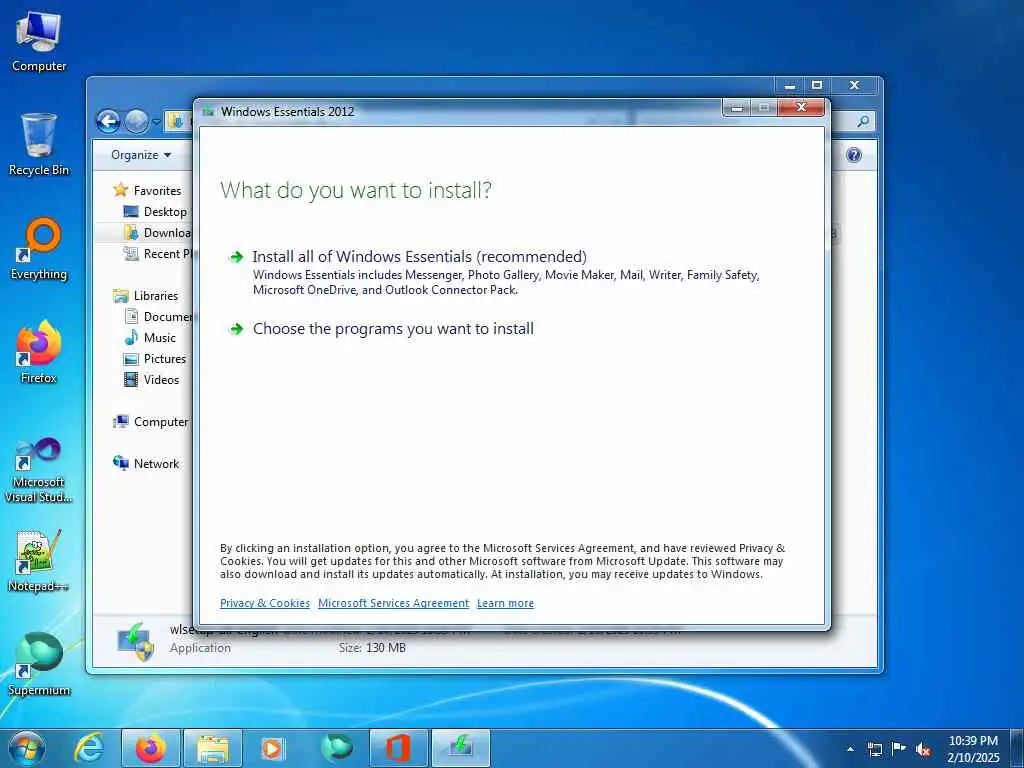The width and height of the screenshot is (1024, 768).
Task: Select Downloads under Favorites
Action: pos(157,232)
